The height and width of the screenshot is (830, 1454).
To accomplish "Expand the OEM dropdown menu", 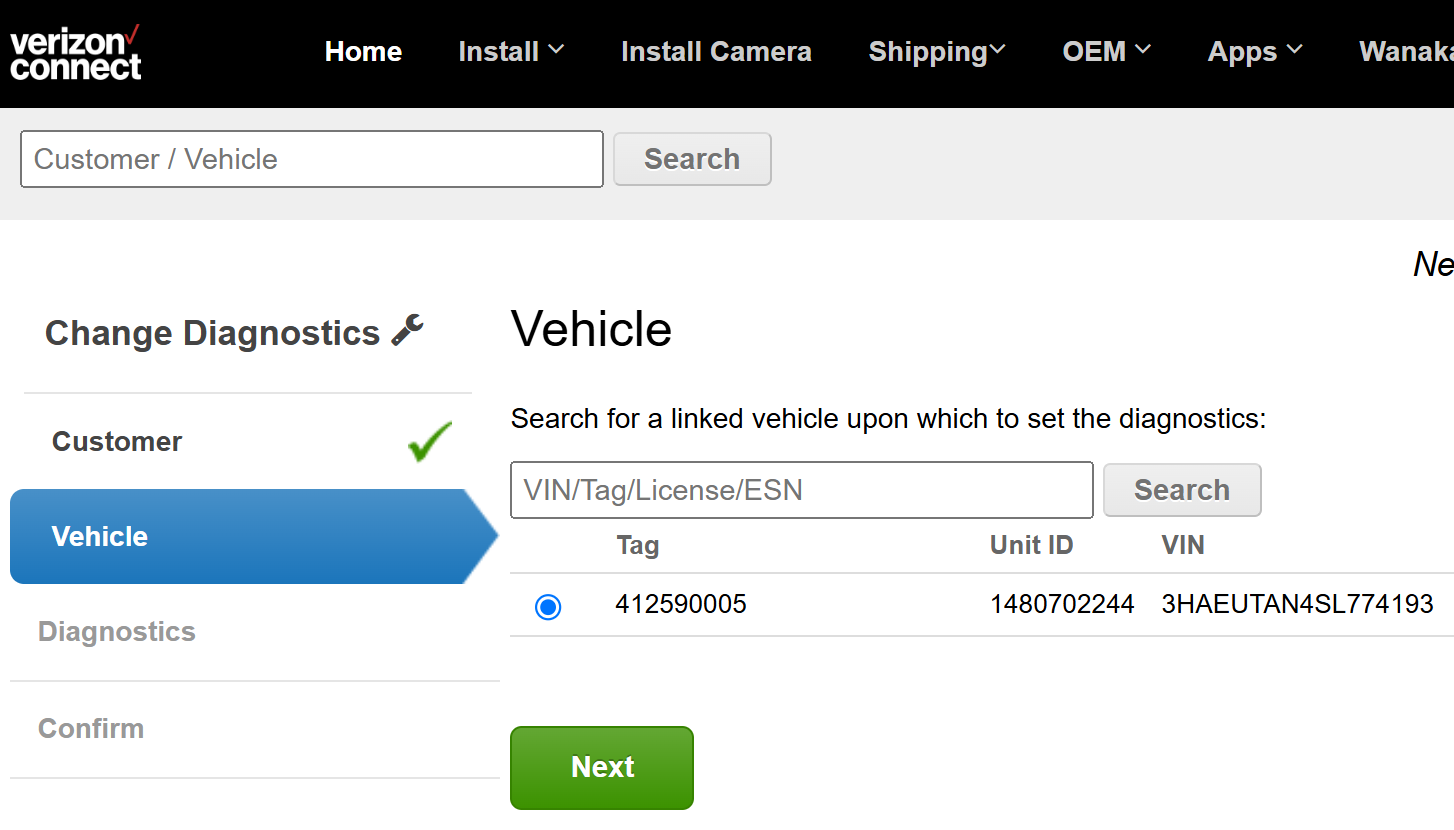I will (1106, 52).
